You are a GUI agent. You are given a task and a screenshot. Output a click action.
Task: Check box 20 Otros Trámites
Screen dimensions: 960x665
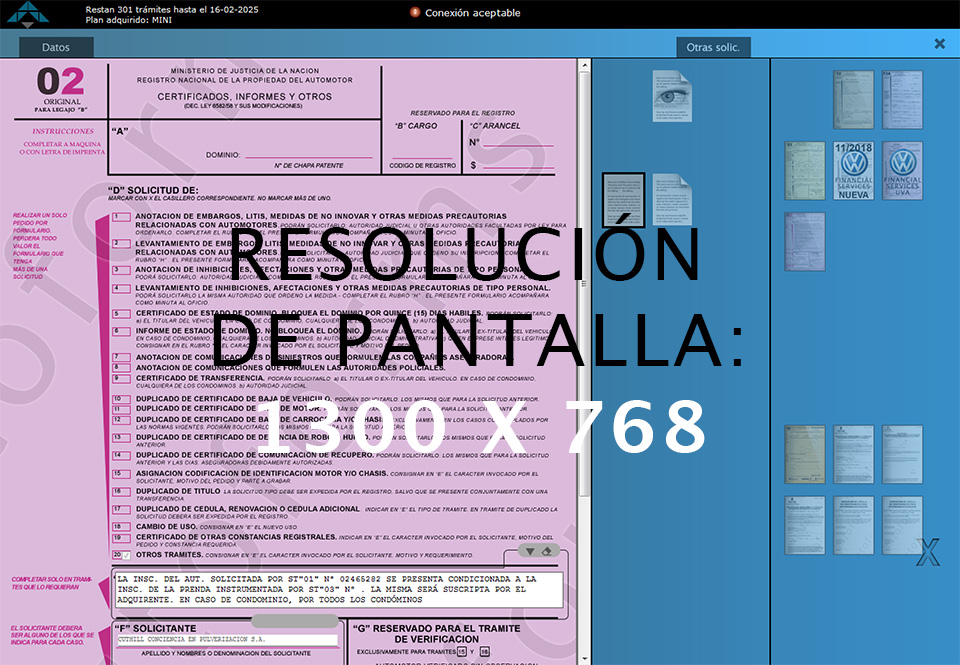click(x=121, y=555)
